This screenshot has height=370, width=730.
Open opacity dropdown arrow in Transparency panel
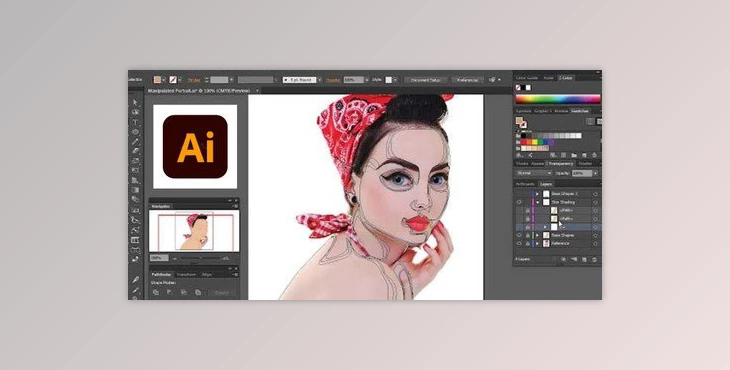595,173
